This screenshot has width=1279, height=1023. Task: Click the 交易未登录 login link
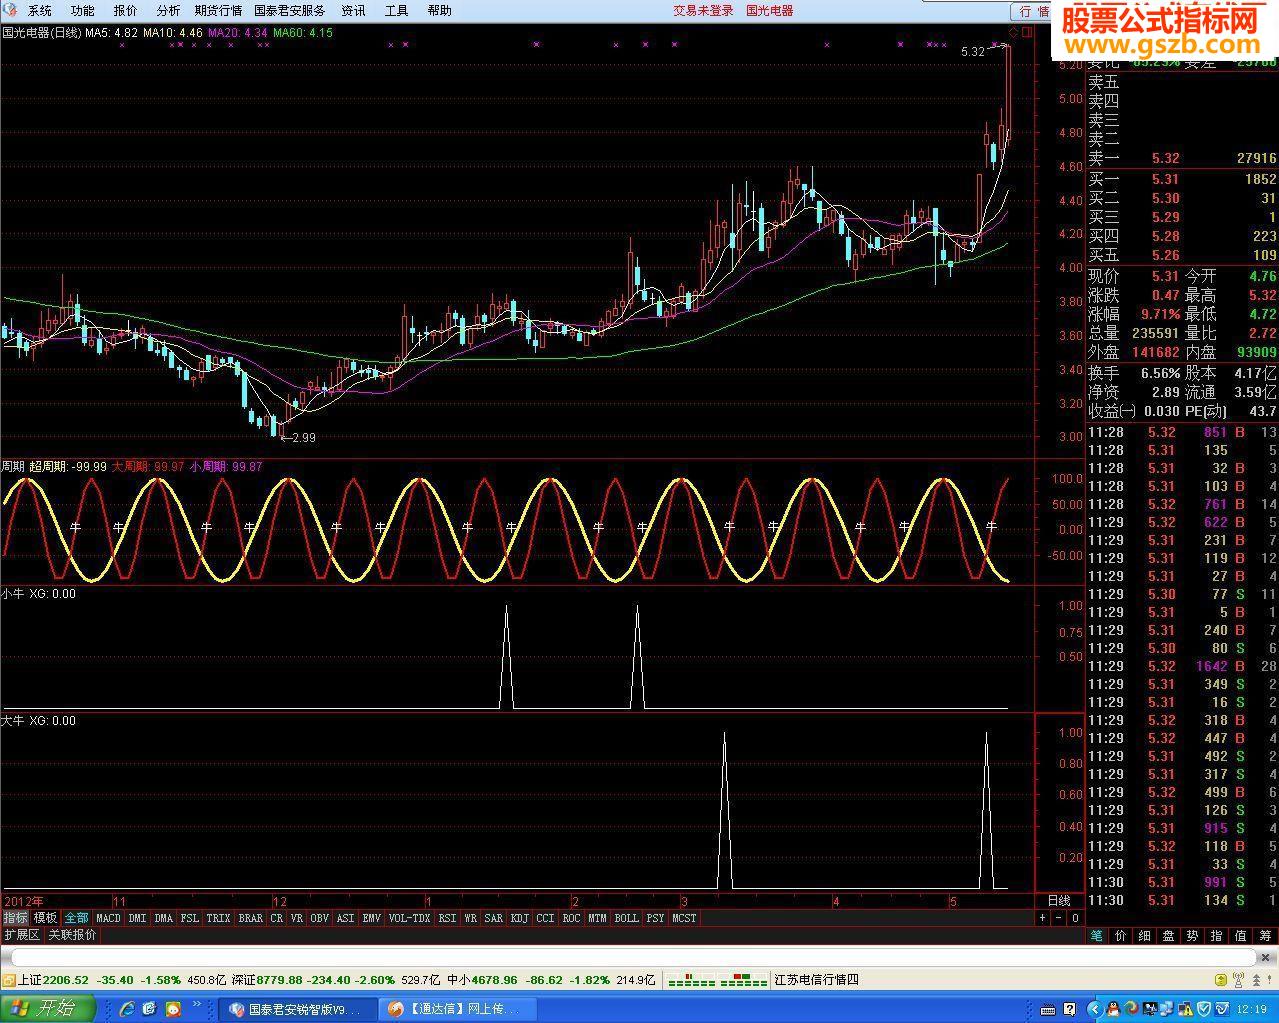(x=703, y=11)
